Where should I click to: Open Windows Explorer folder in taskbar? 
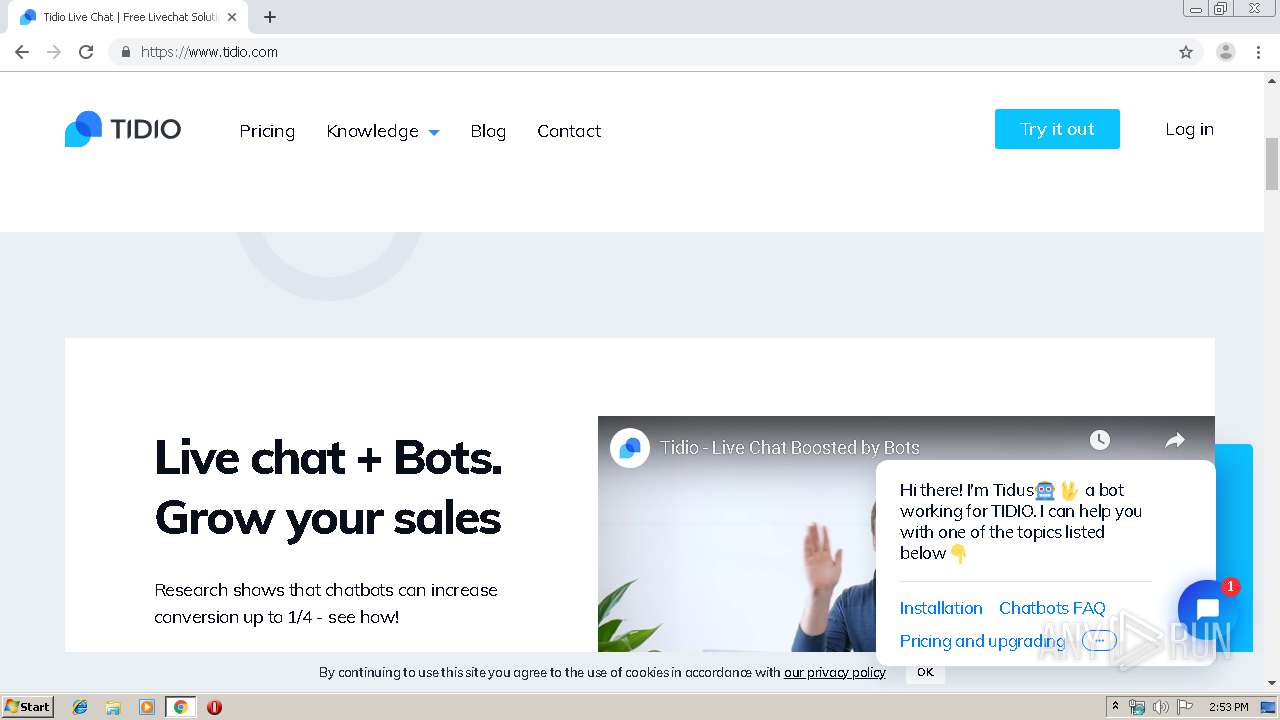coord(113,707)
